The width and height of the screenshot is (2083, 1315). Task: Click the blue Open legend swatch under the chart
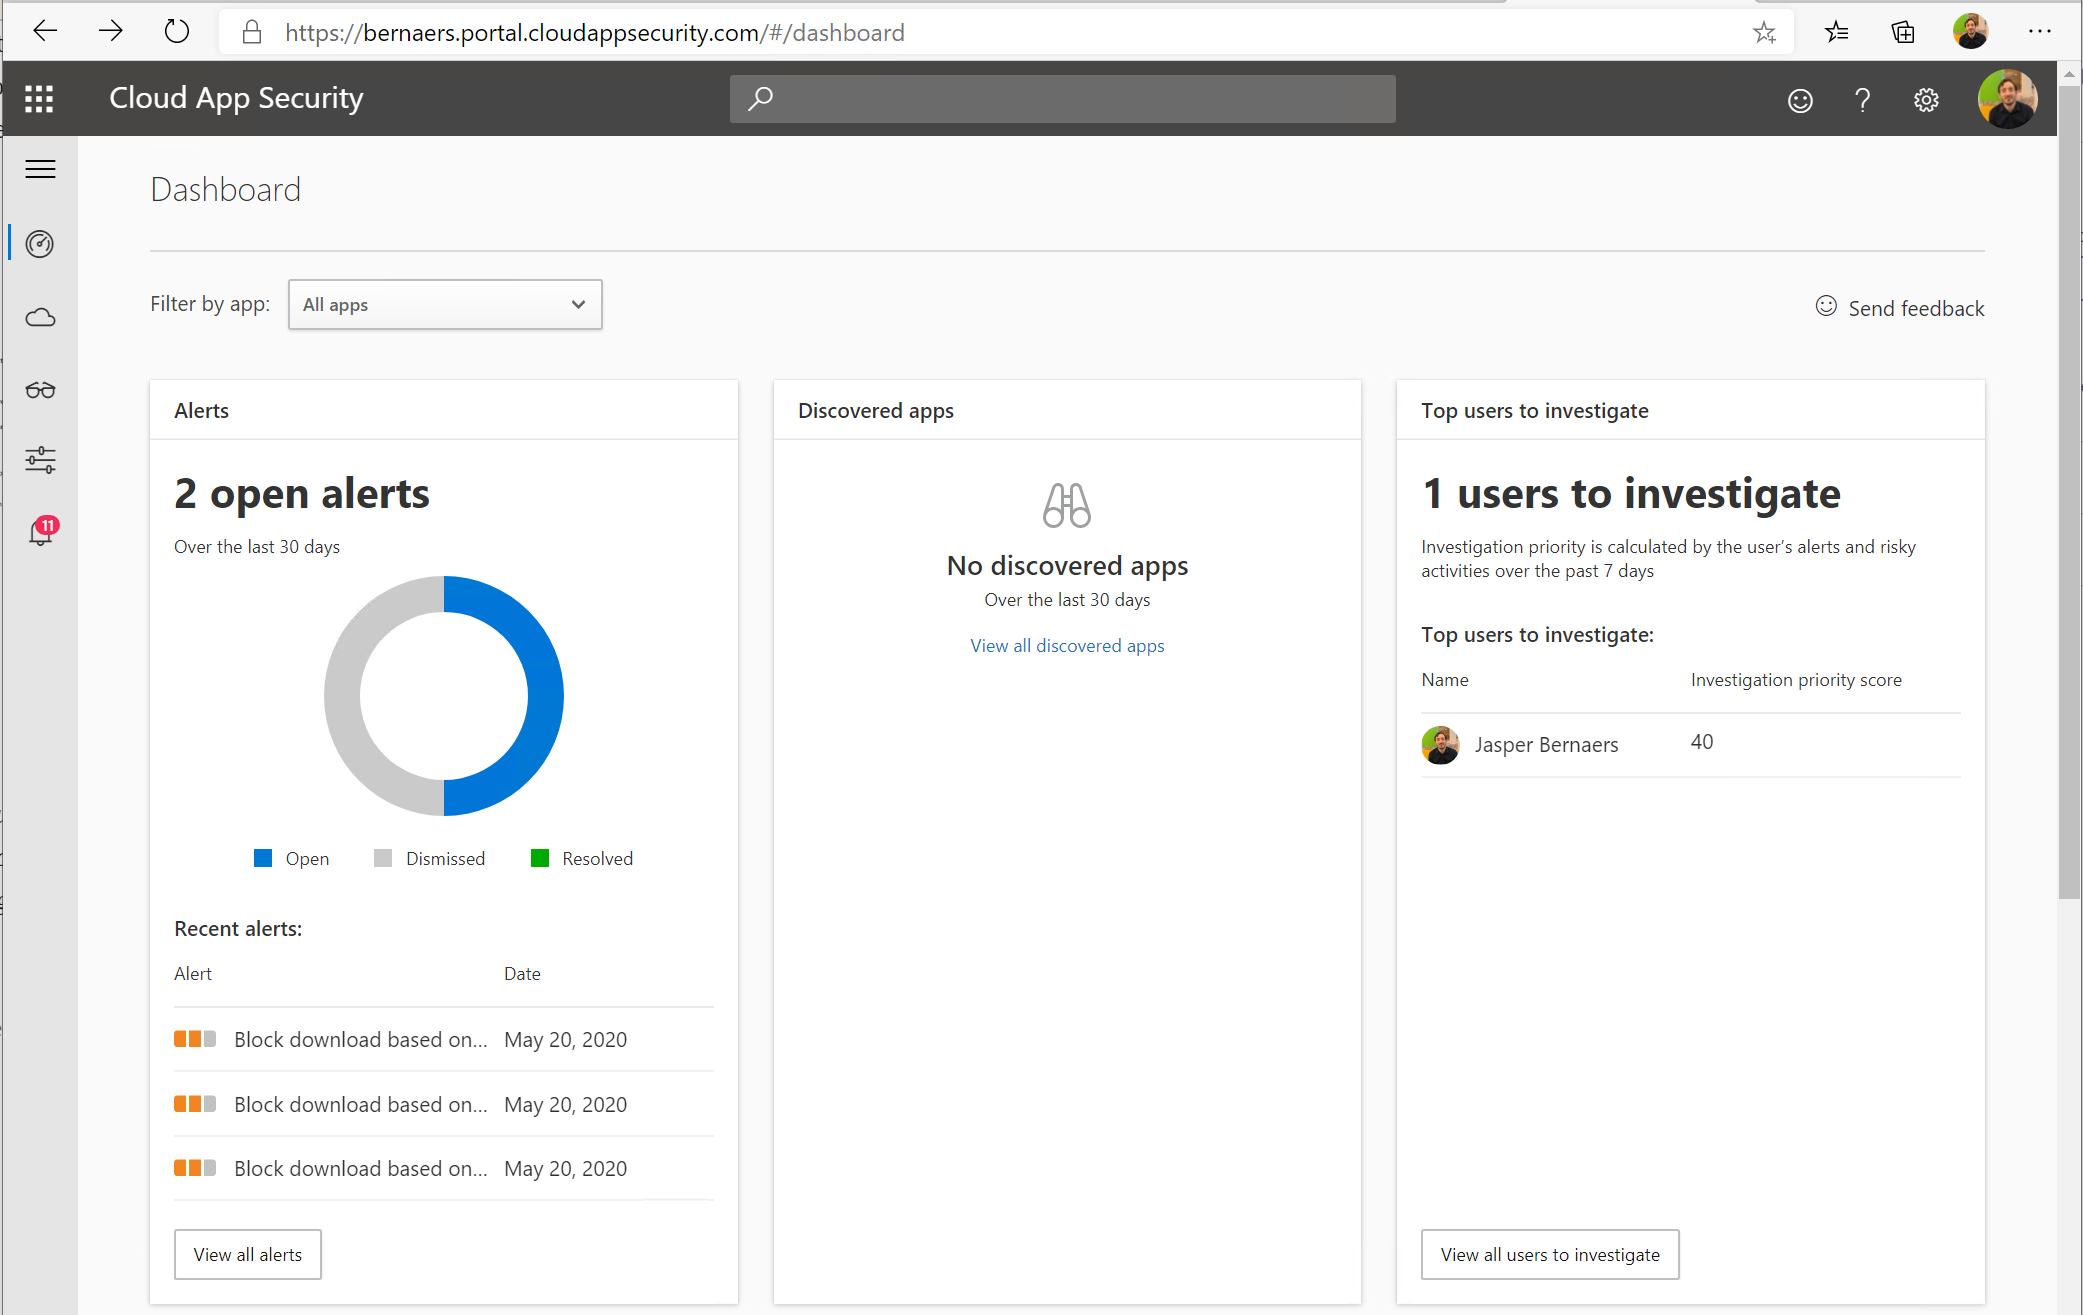262,857
